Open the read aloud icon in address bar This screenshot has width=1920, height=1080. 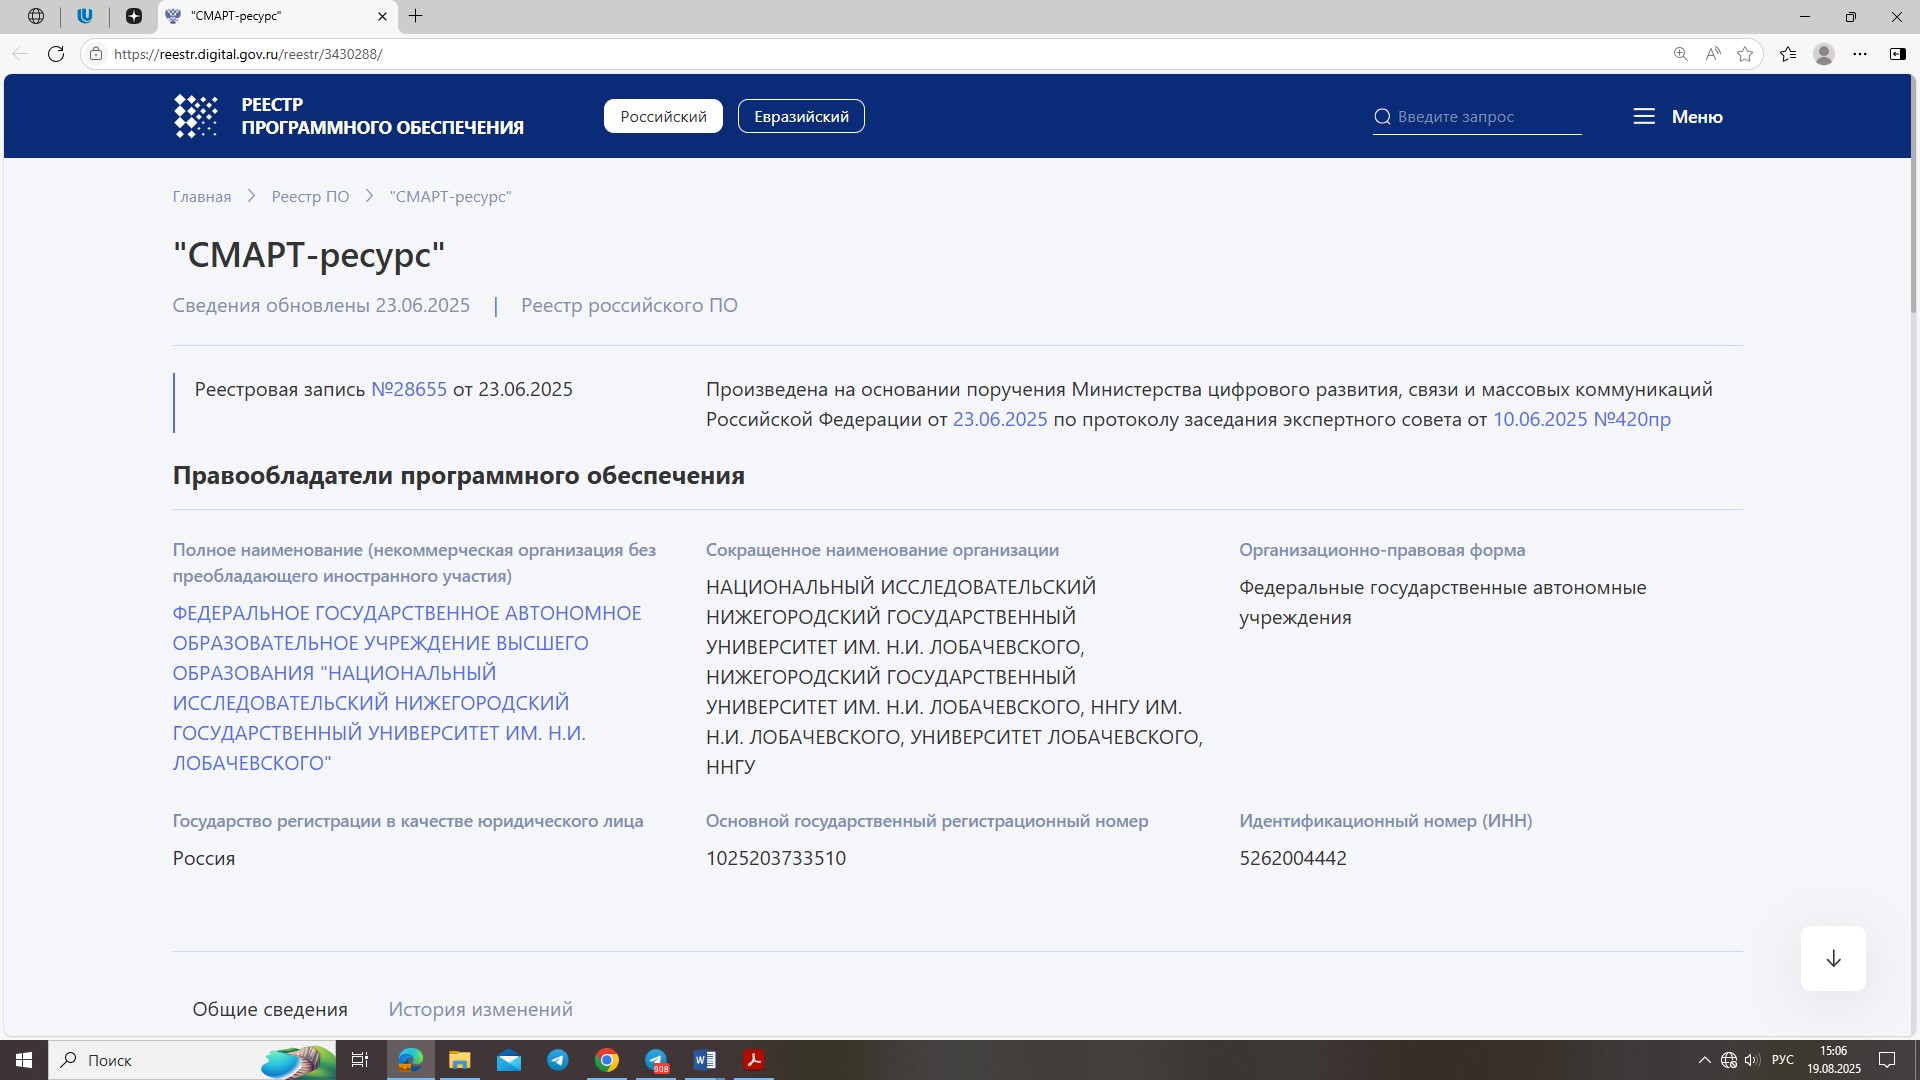coord(1713,54)
